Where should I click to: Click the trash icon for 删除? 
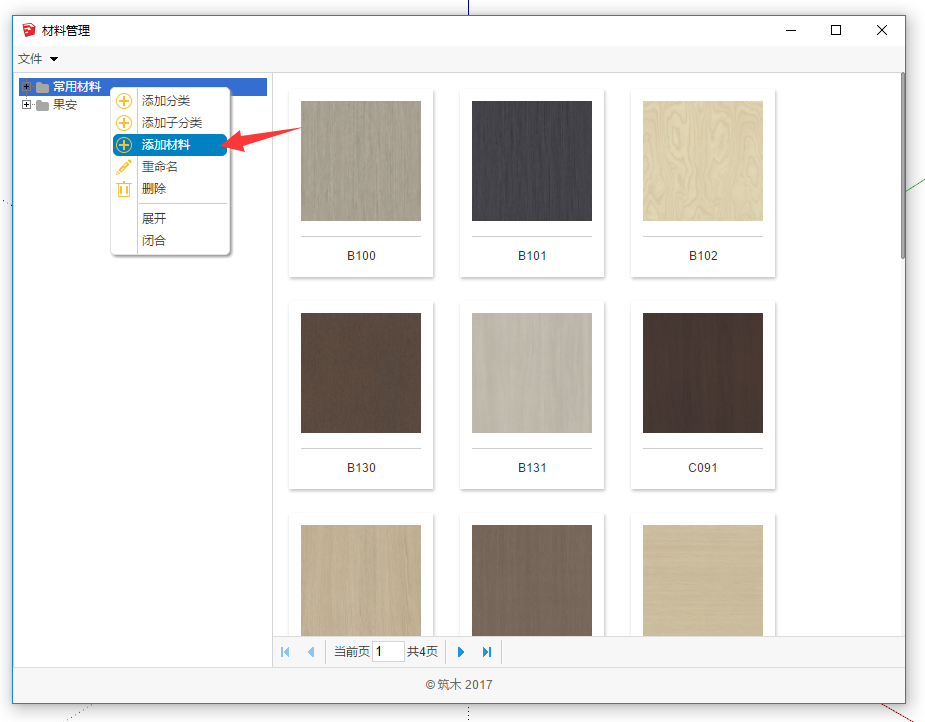tap(124, 189)
